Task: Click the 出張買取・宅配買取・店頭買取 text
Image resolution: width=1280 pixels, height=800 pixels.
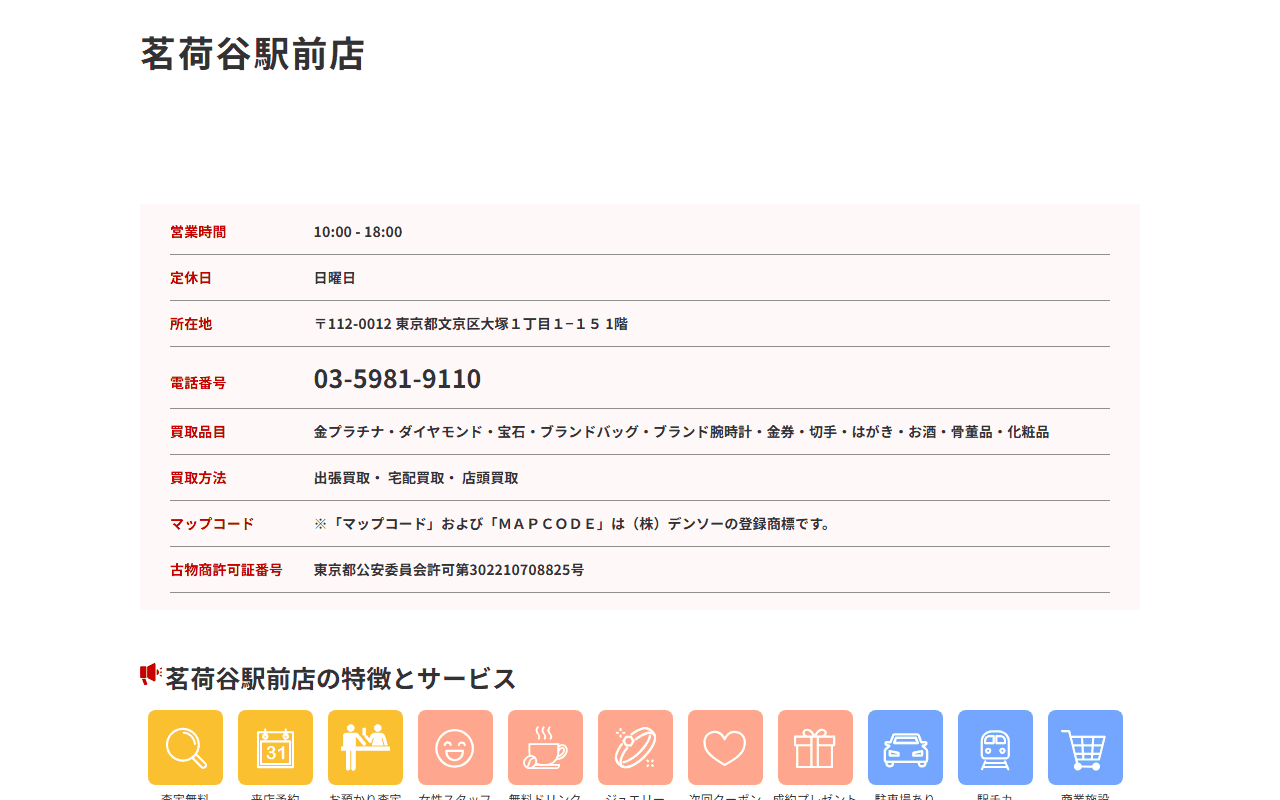Action: (416, 478)
